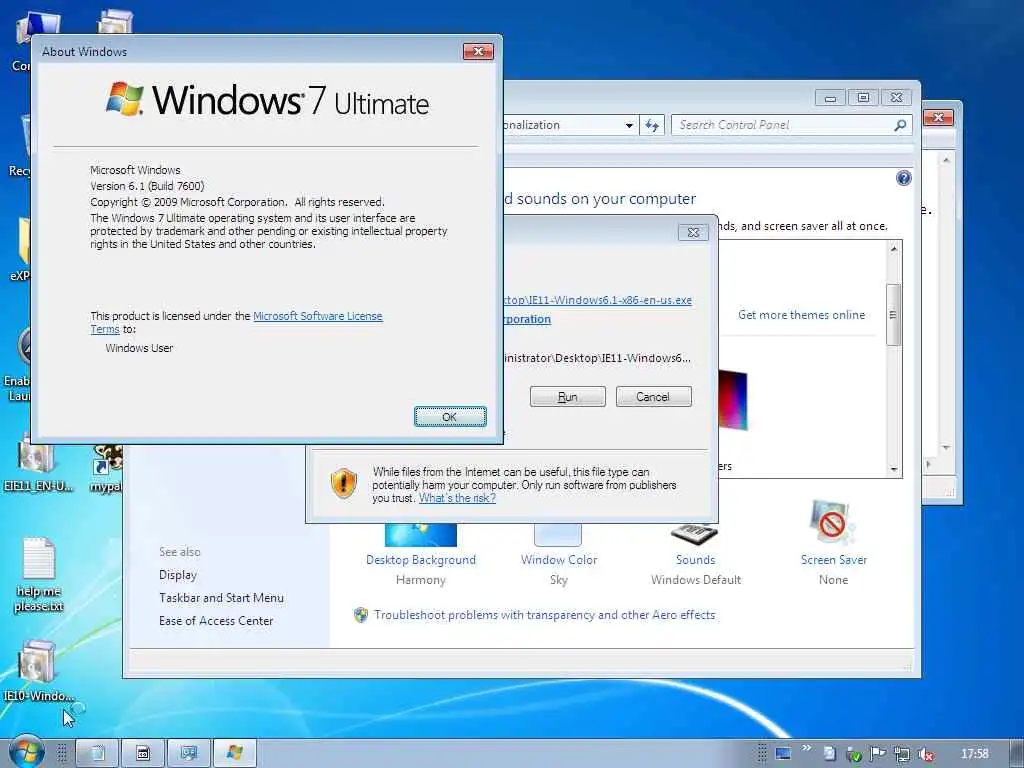The width and height of the screenshot is (1024, 768).
Task: Click the muted volume icon in the tray
Action: tap(925, 754)
